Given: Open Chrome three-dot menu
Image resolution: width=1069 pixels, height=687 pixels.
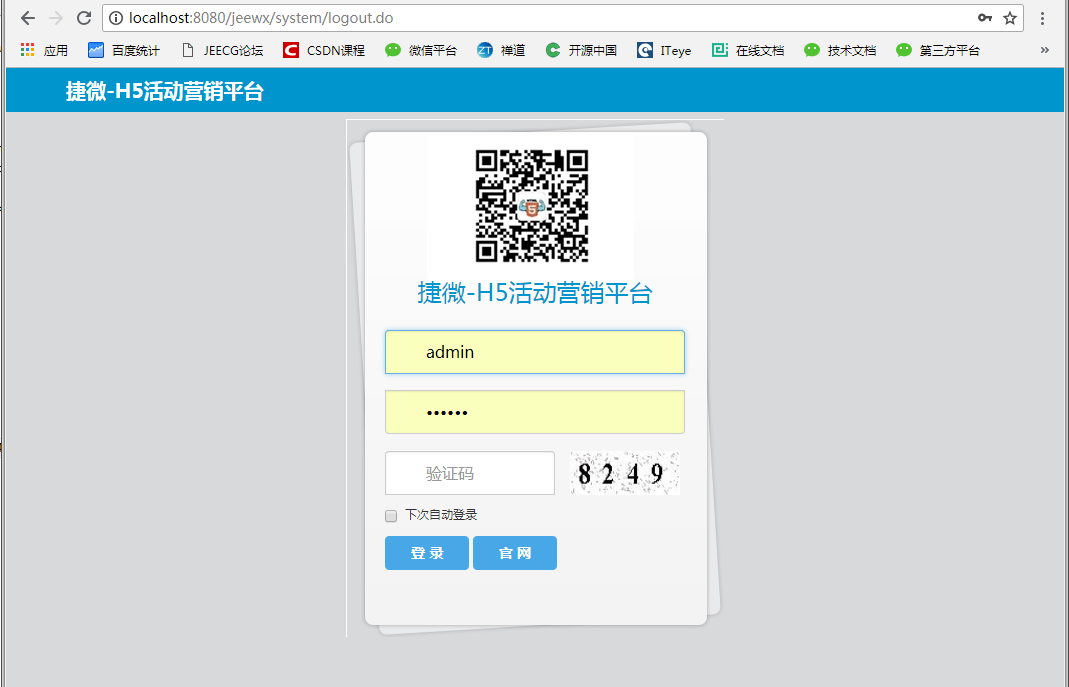Looking at the screenshot, I should click(1042, 18).
